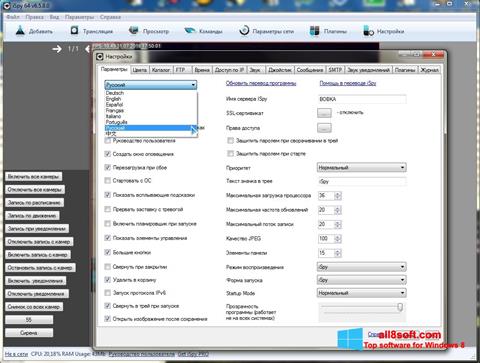This screenshot has height=363, width=480.
Task: Open the Справка menu
Action: [x=110, y=17]
